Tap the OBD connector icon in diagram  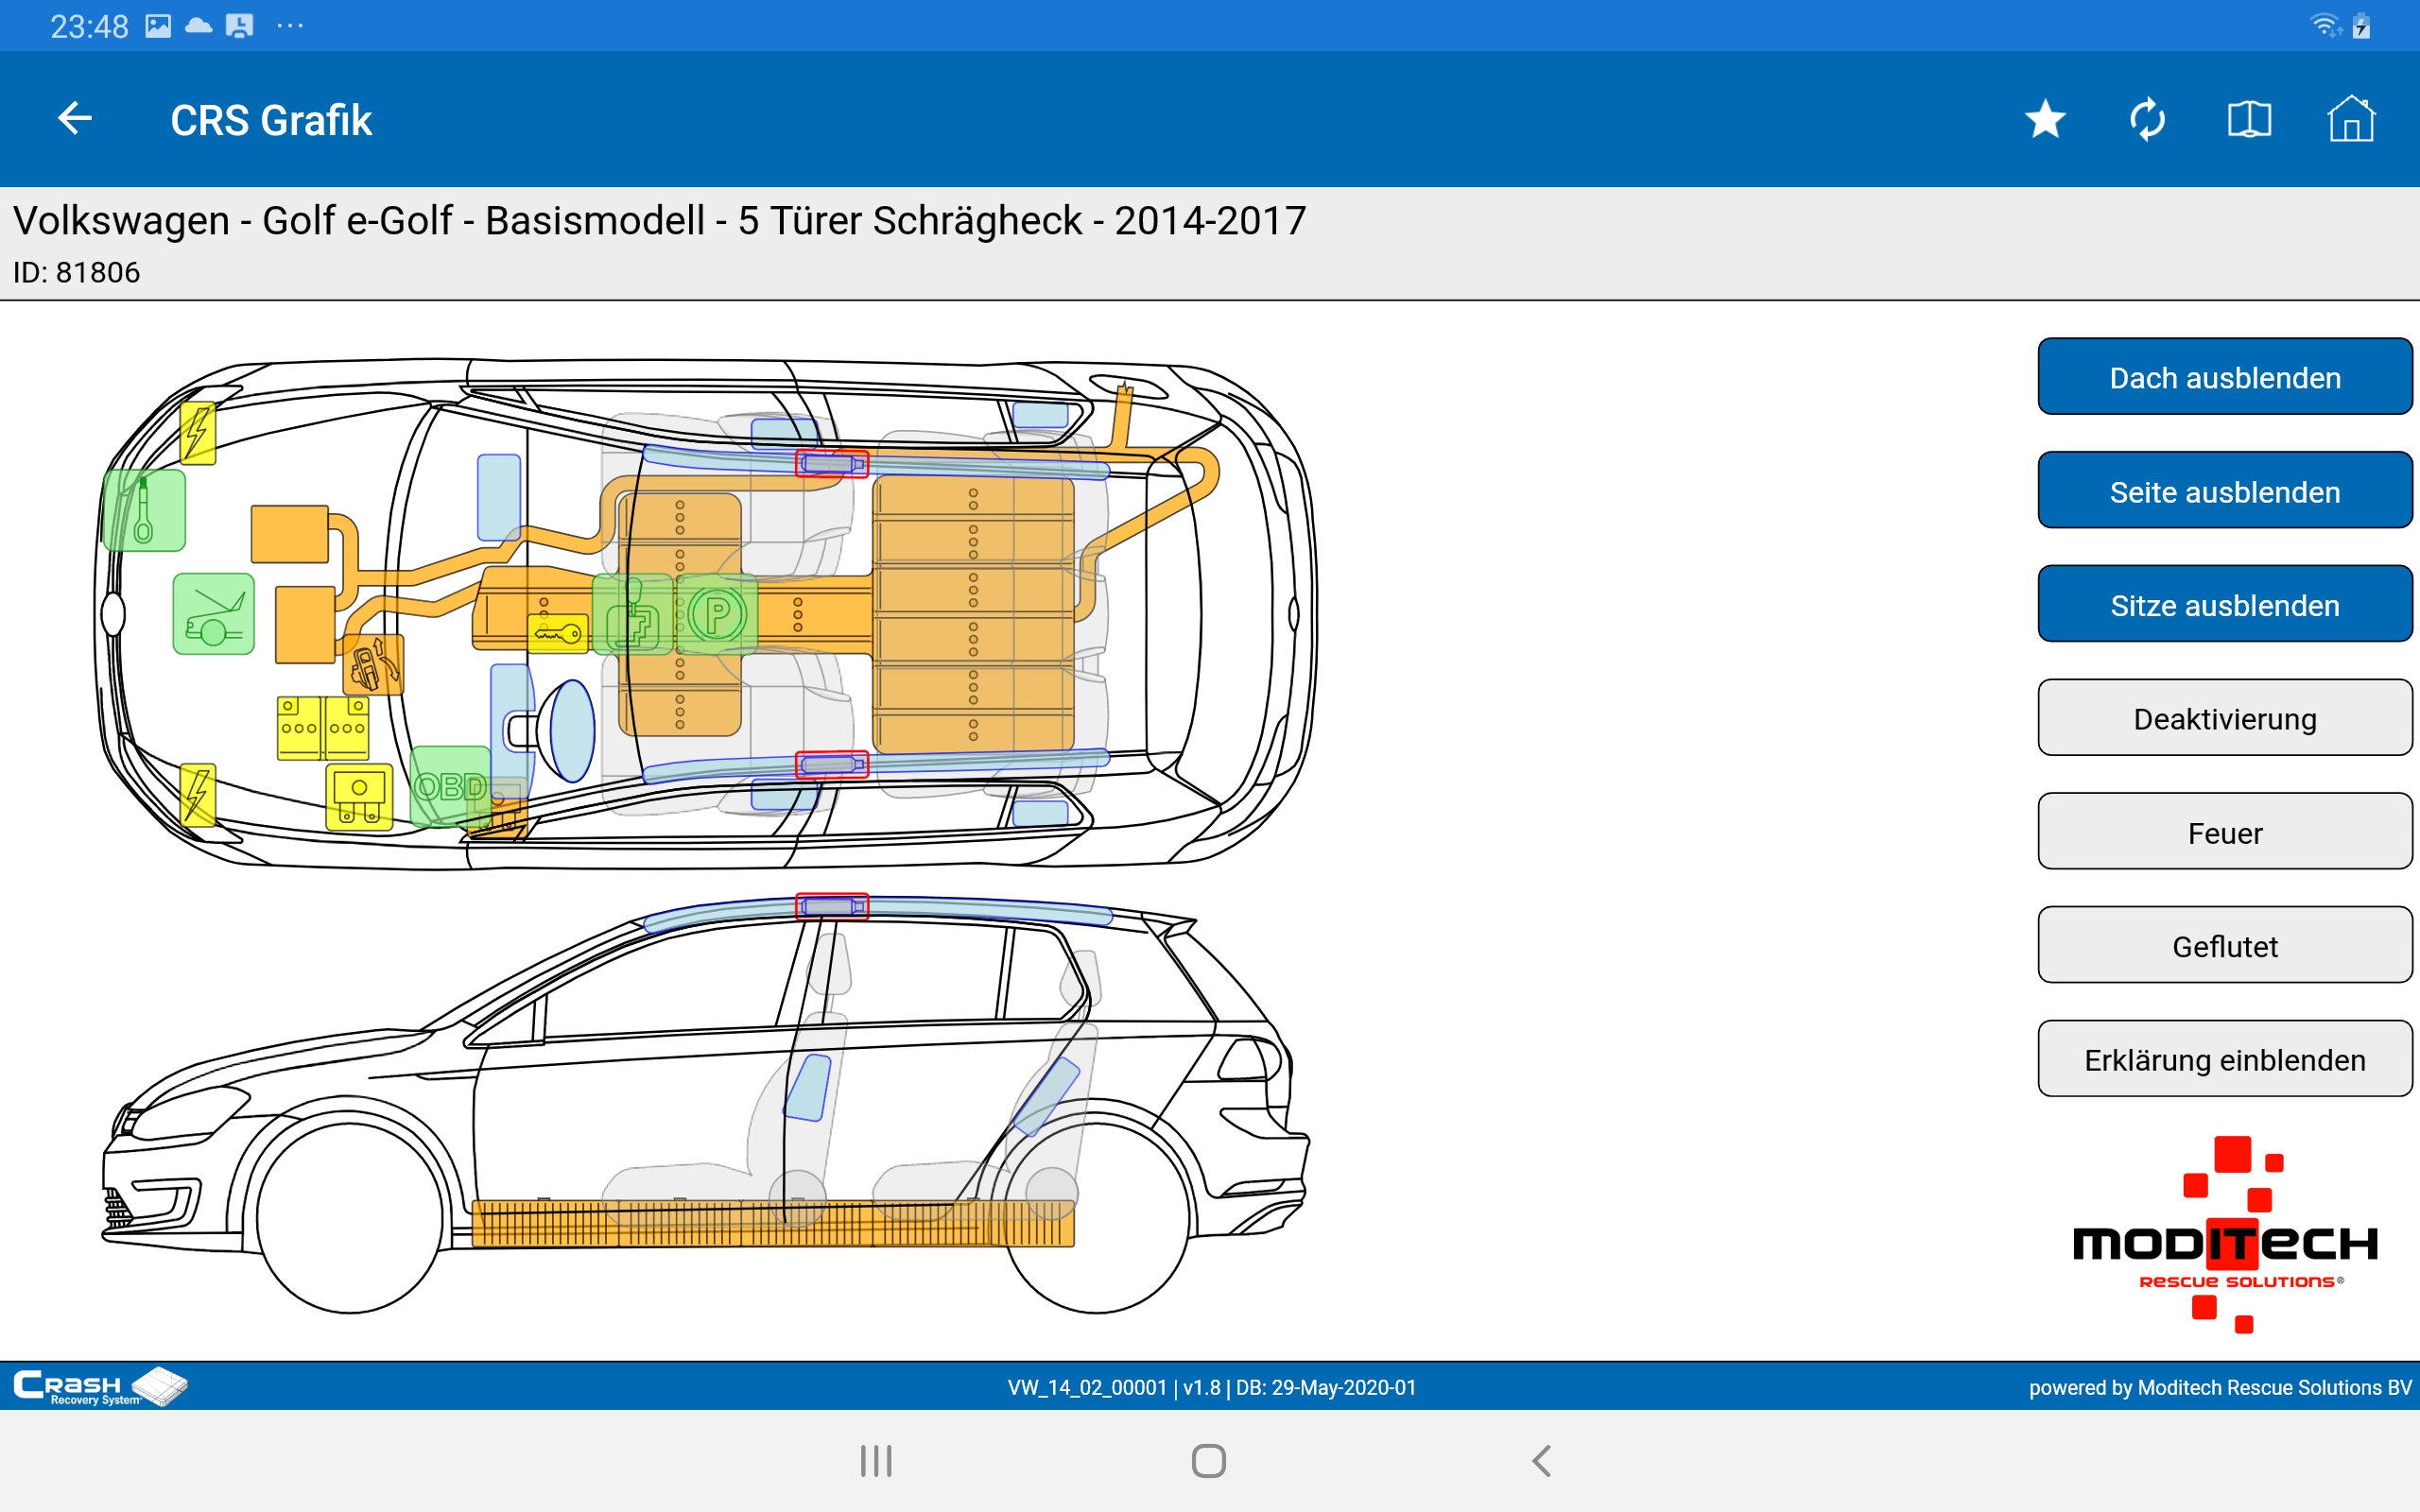point(450,787)
